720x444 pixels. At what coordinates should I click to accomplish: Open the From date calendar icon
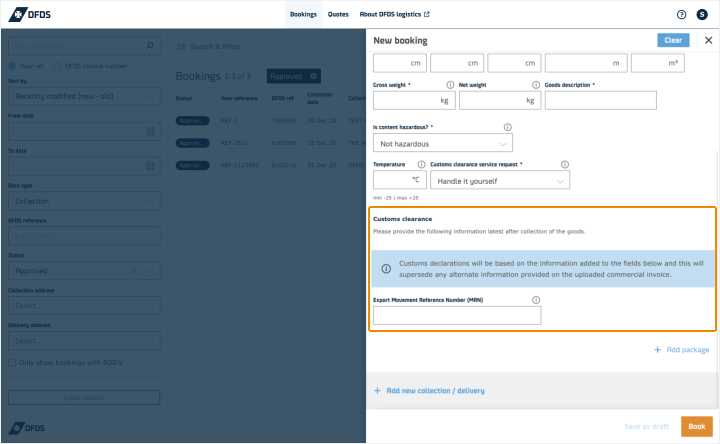pyautogui.click(x=150, y=131)
